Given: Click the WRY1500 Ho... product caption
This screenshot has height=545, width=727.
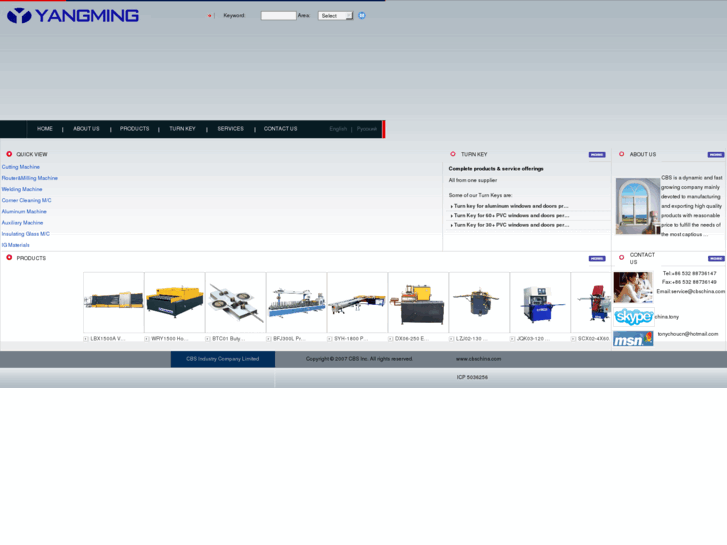Looking at the screenshot, I should (169, 339).
